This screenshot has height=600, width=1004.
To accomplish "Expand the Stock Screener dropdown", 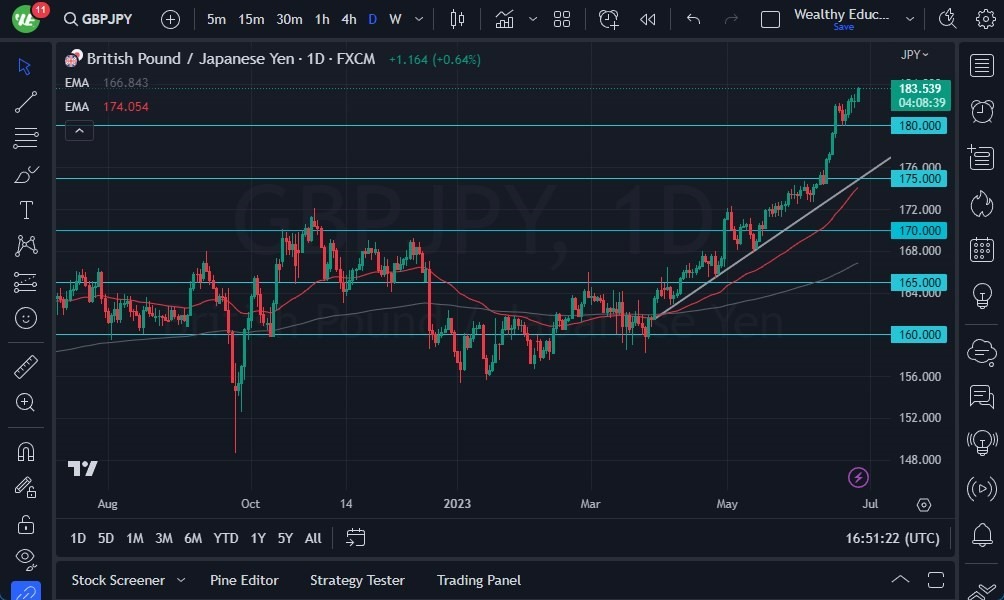I will click(x=181, y=580).
